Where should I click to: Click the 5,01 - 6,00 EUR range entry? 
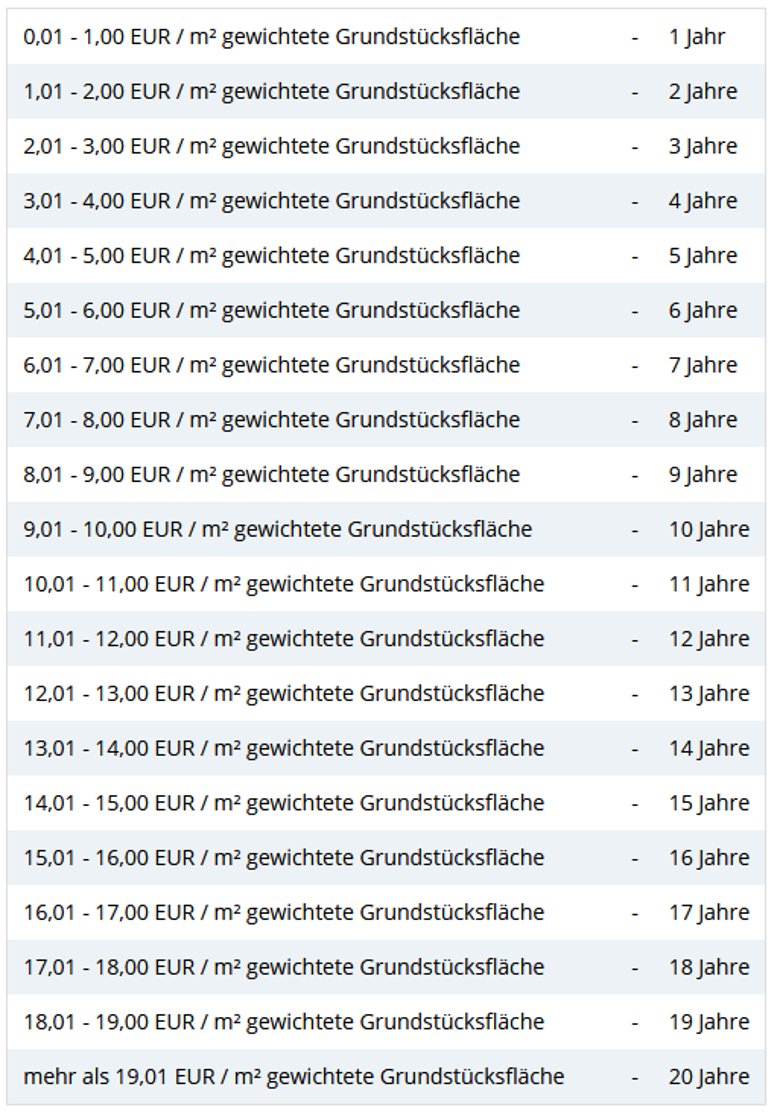pos(271,310)
